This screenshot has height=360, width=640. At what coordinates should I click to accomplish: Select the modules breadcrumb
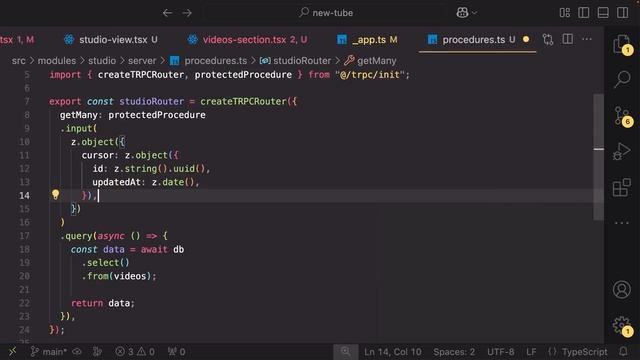tap(57, 61)
